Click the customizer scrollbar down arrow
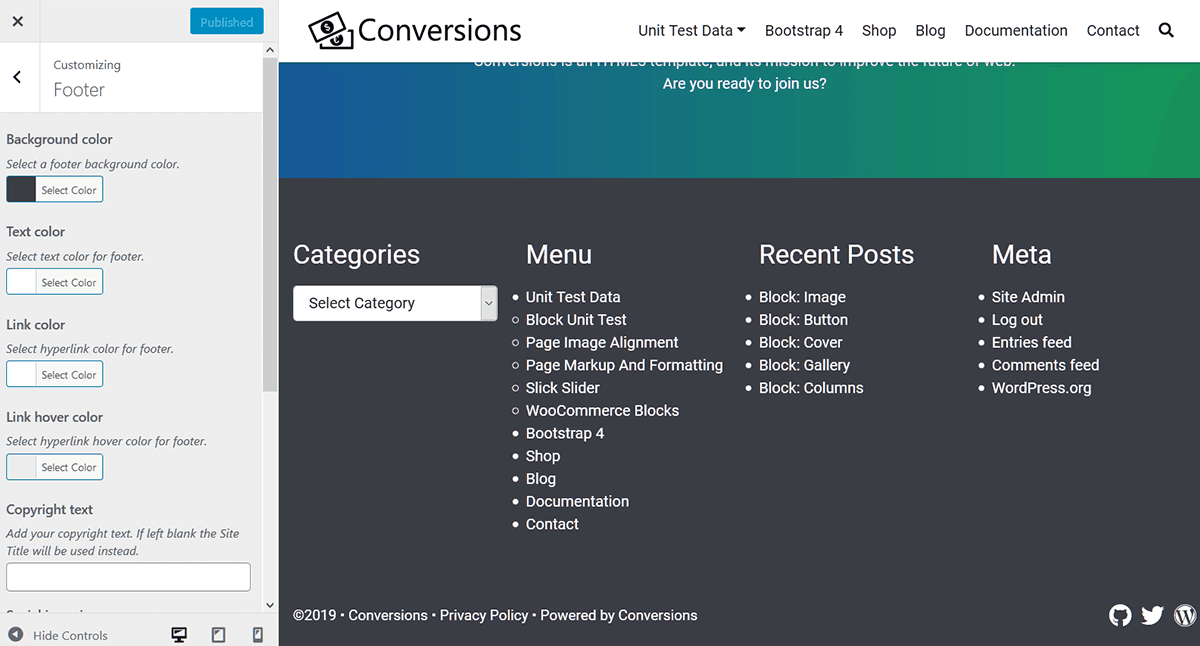The width and height of the screenshot is (1200, 646). point(270,605)
